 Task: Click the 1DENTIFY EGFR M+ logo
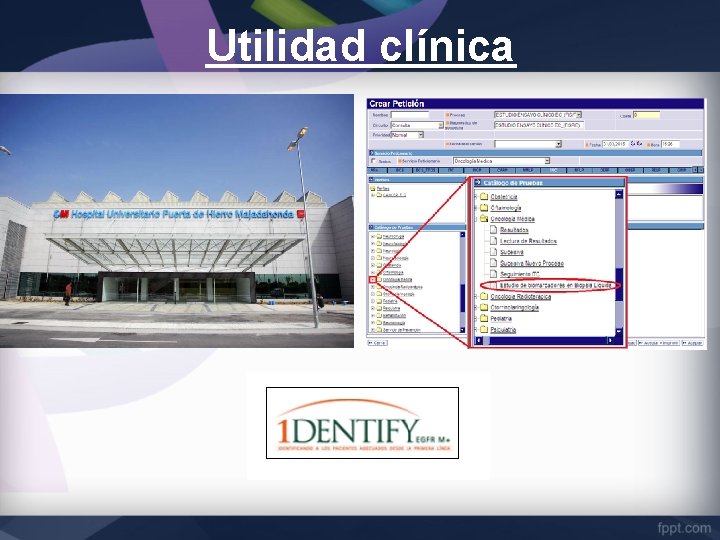pos(363,423)
